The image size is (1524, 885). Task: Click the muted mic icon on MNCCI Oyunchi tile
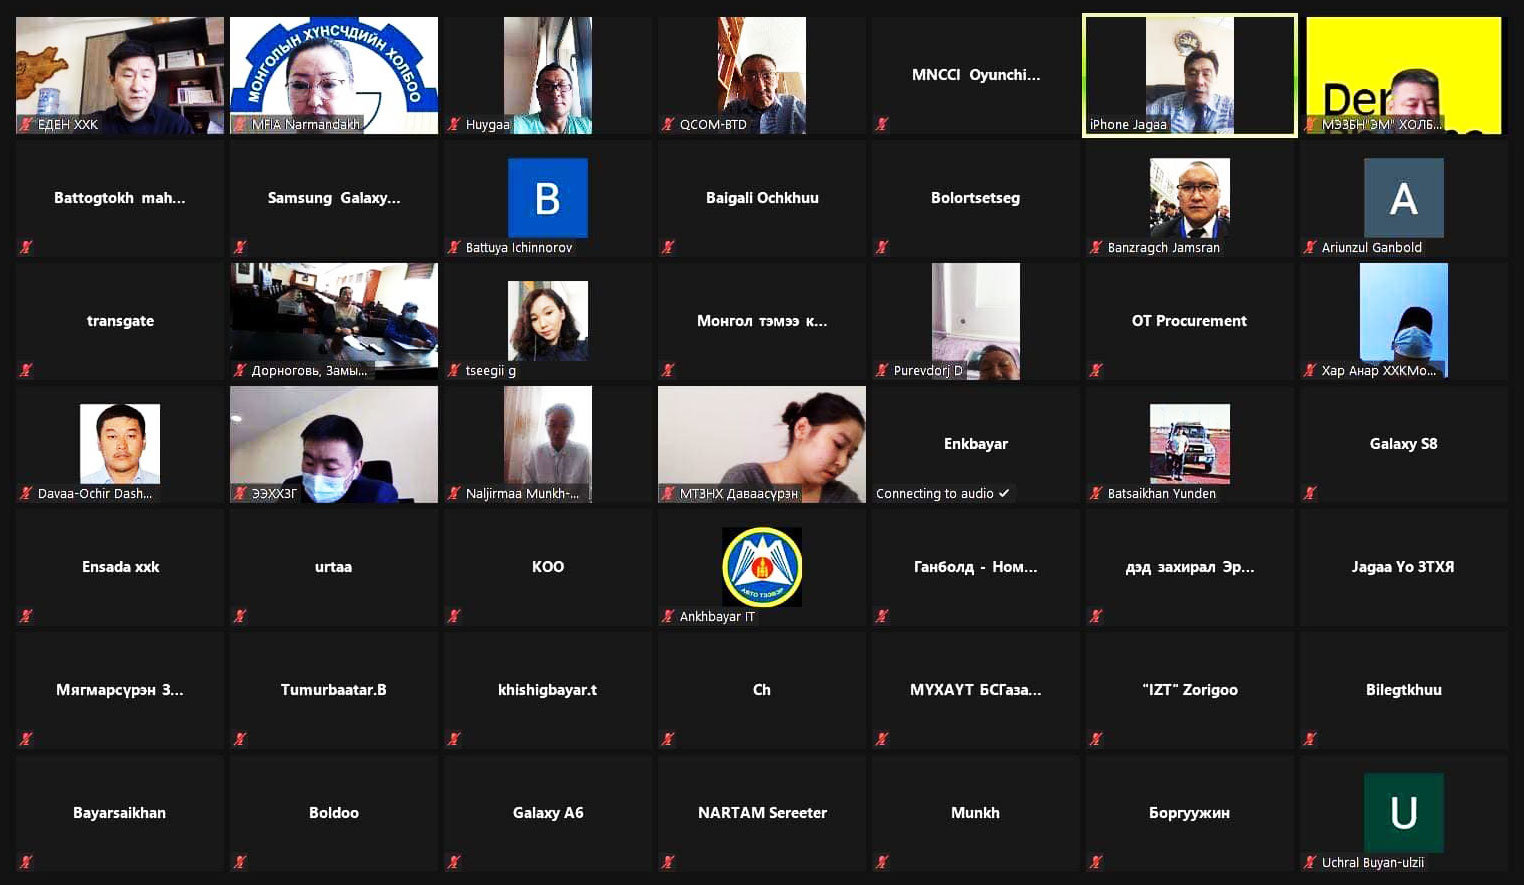coord(882,124)
